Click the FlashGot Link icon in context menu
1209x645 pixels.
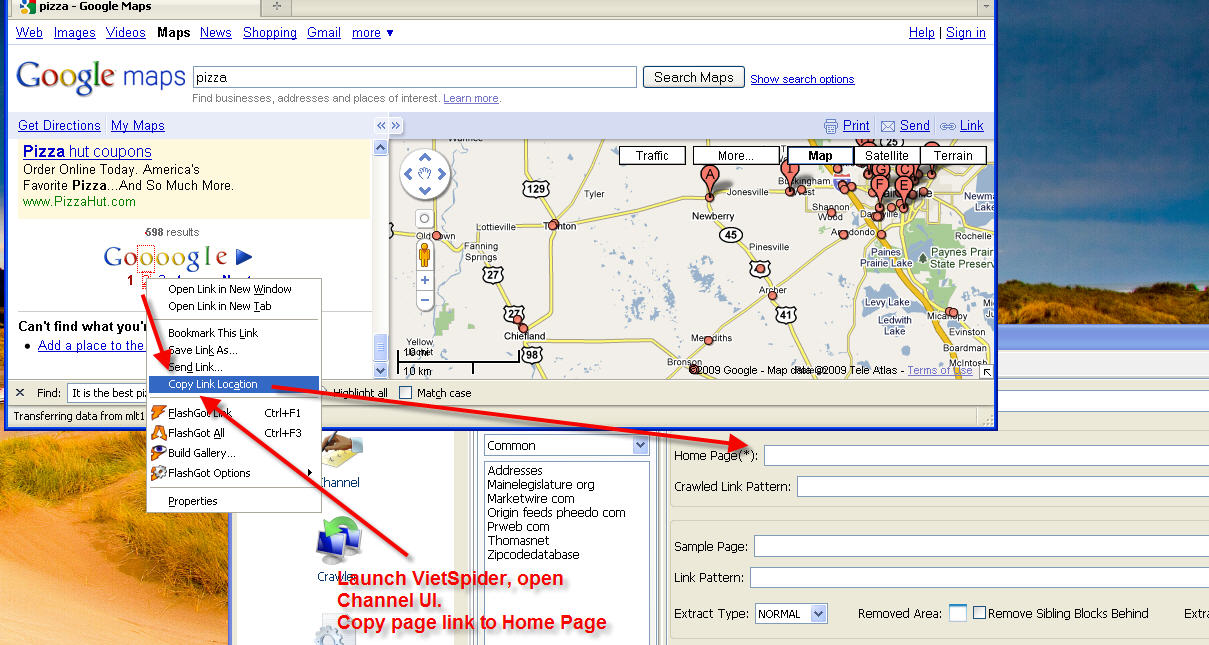pos(158,413)
